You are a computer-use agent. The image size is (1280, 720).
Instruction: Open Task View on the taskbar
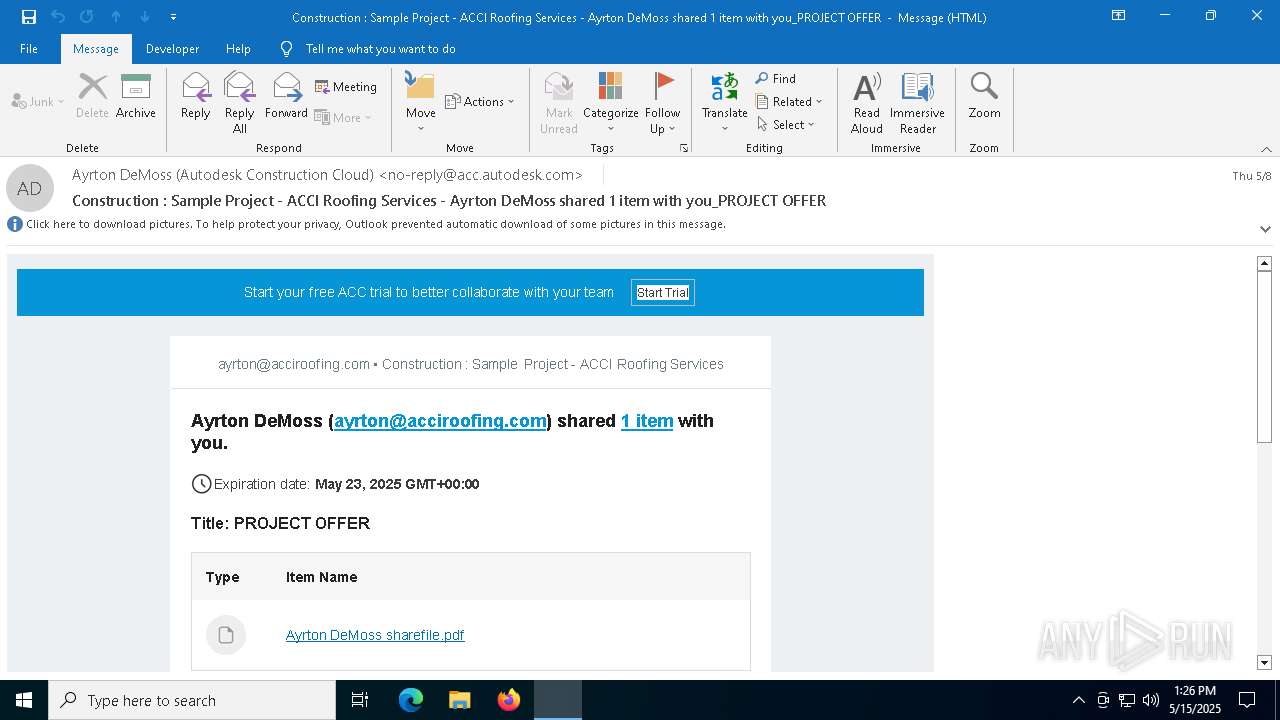click(x=360, y=700)
